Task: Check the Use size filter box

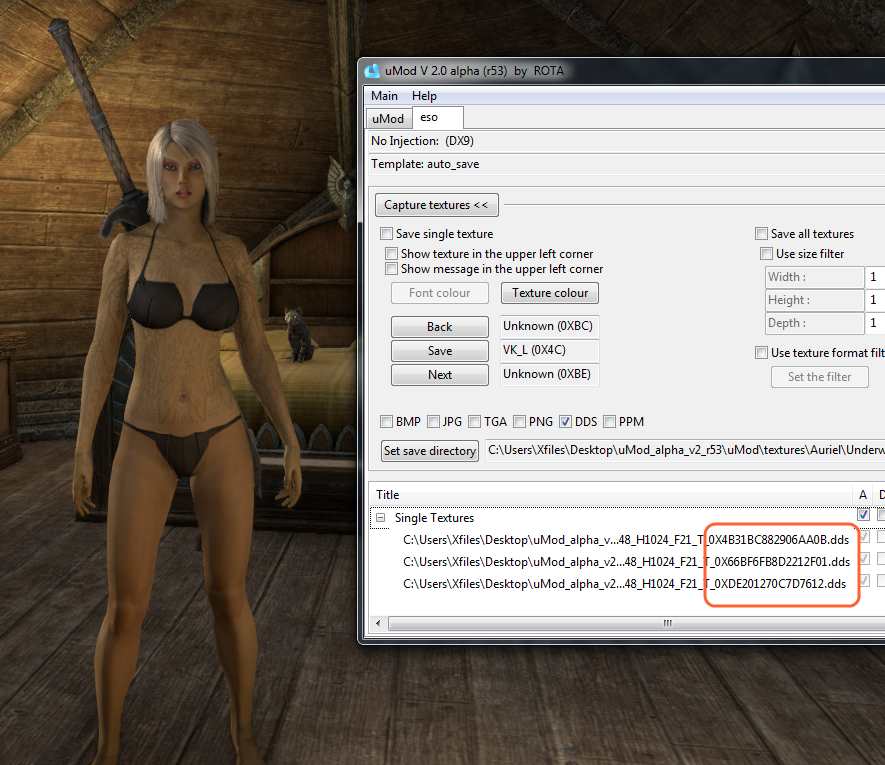Action: point(767,254)
